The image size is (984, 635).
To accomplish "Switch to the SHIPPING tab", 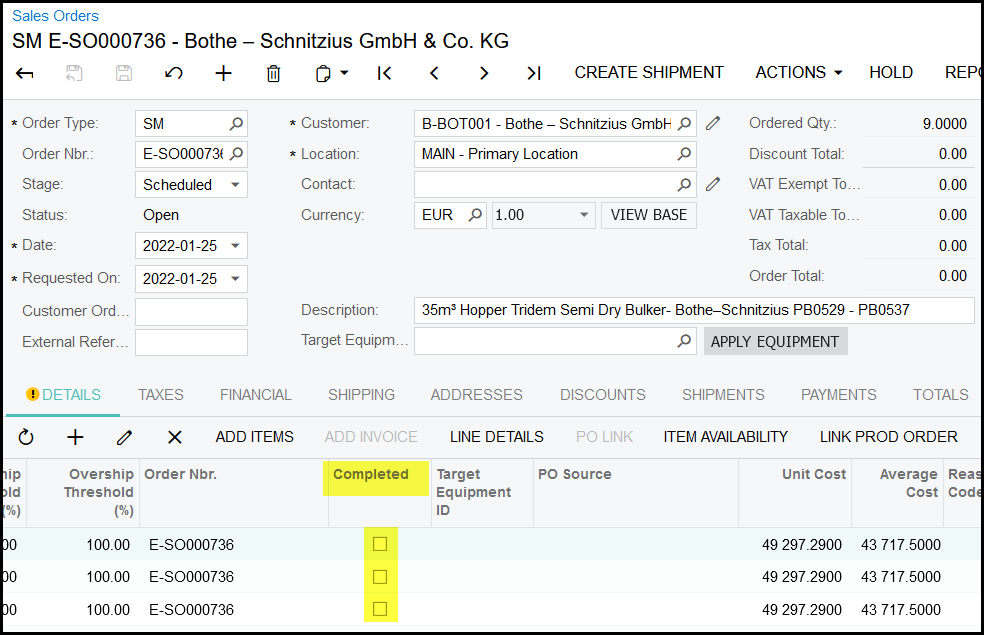I will (361, 395).
